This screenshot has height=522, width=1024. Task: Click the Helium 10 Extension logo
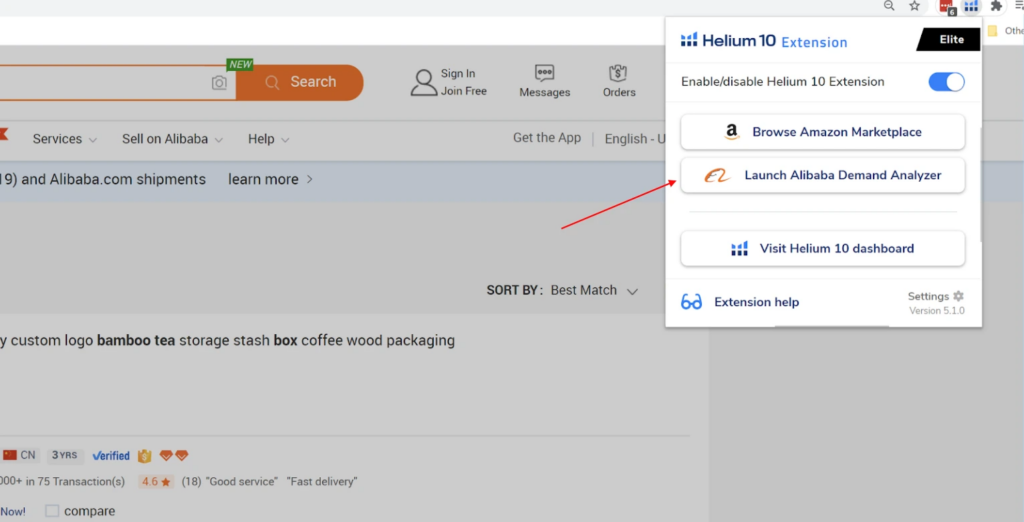(x=763, y=41)
